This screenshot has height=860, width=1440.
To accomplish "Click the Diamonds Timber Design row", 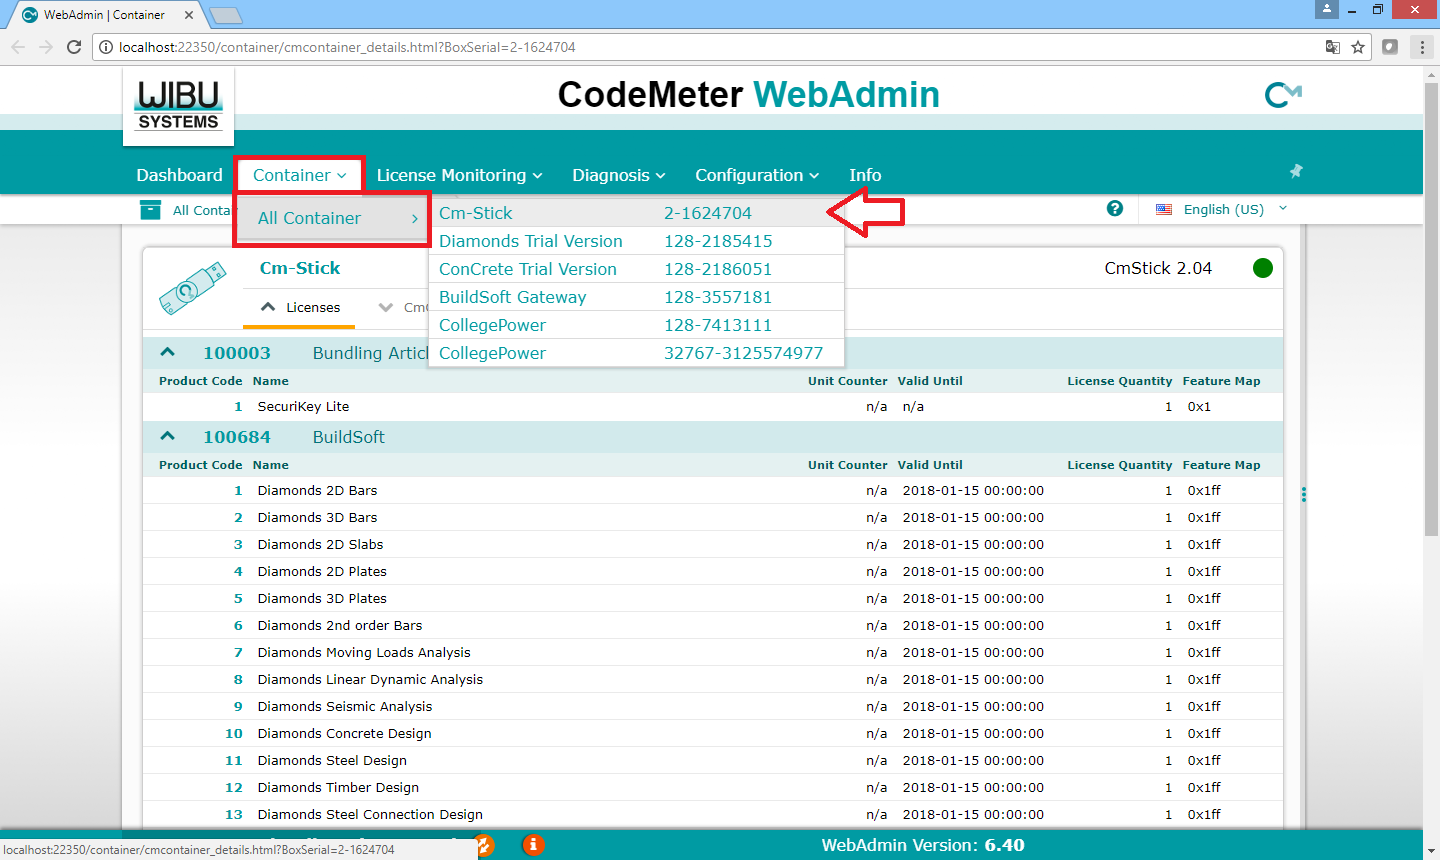I will click(712, 788).
